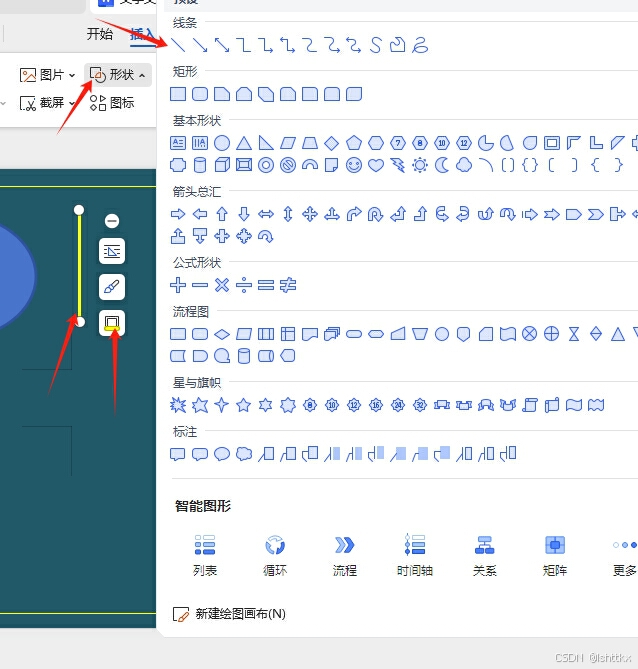638x669 pixels.
Task: Select the no-symbol prohibition shape
Action: 288,165
